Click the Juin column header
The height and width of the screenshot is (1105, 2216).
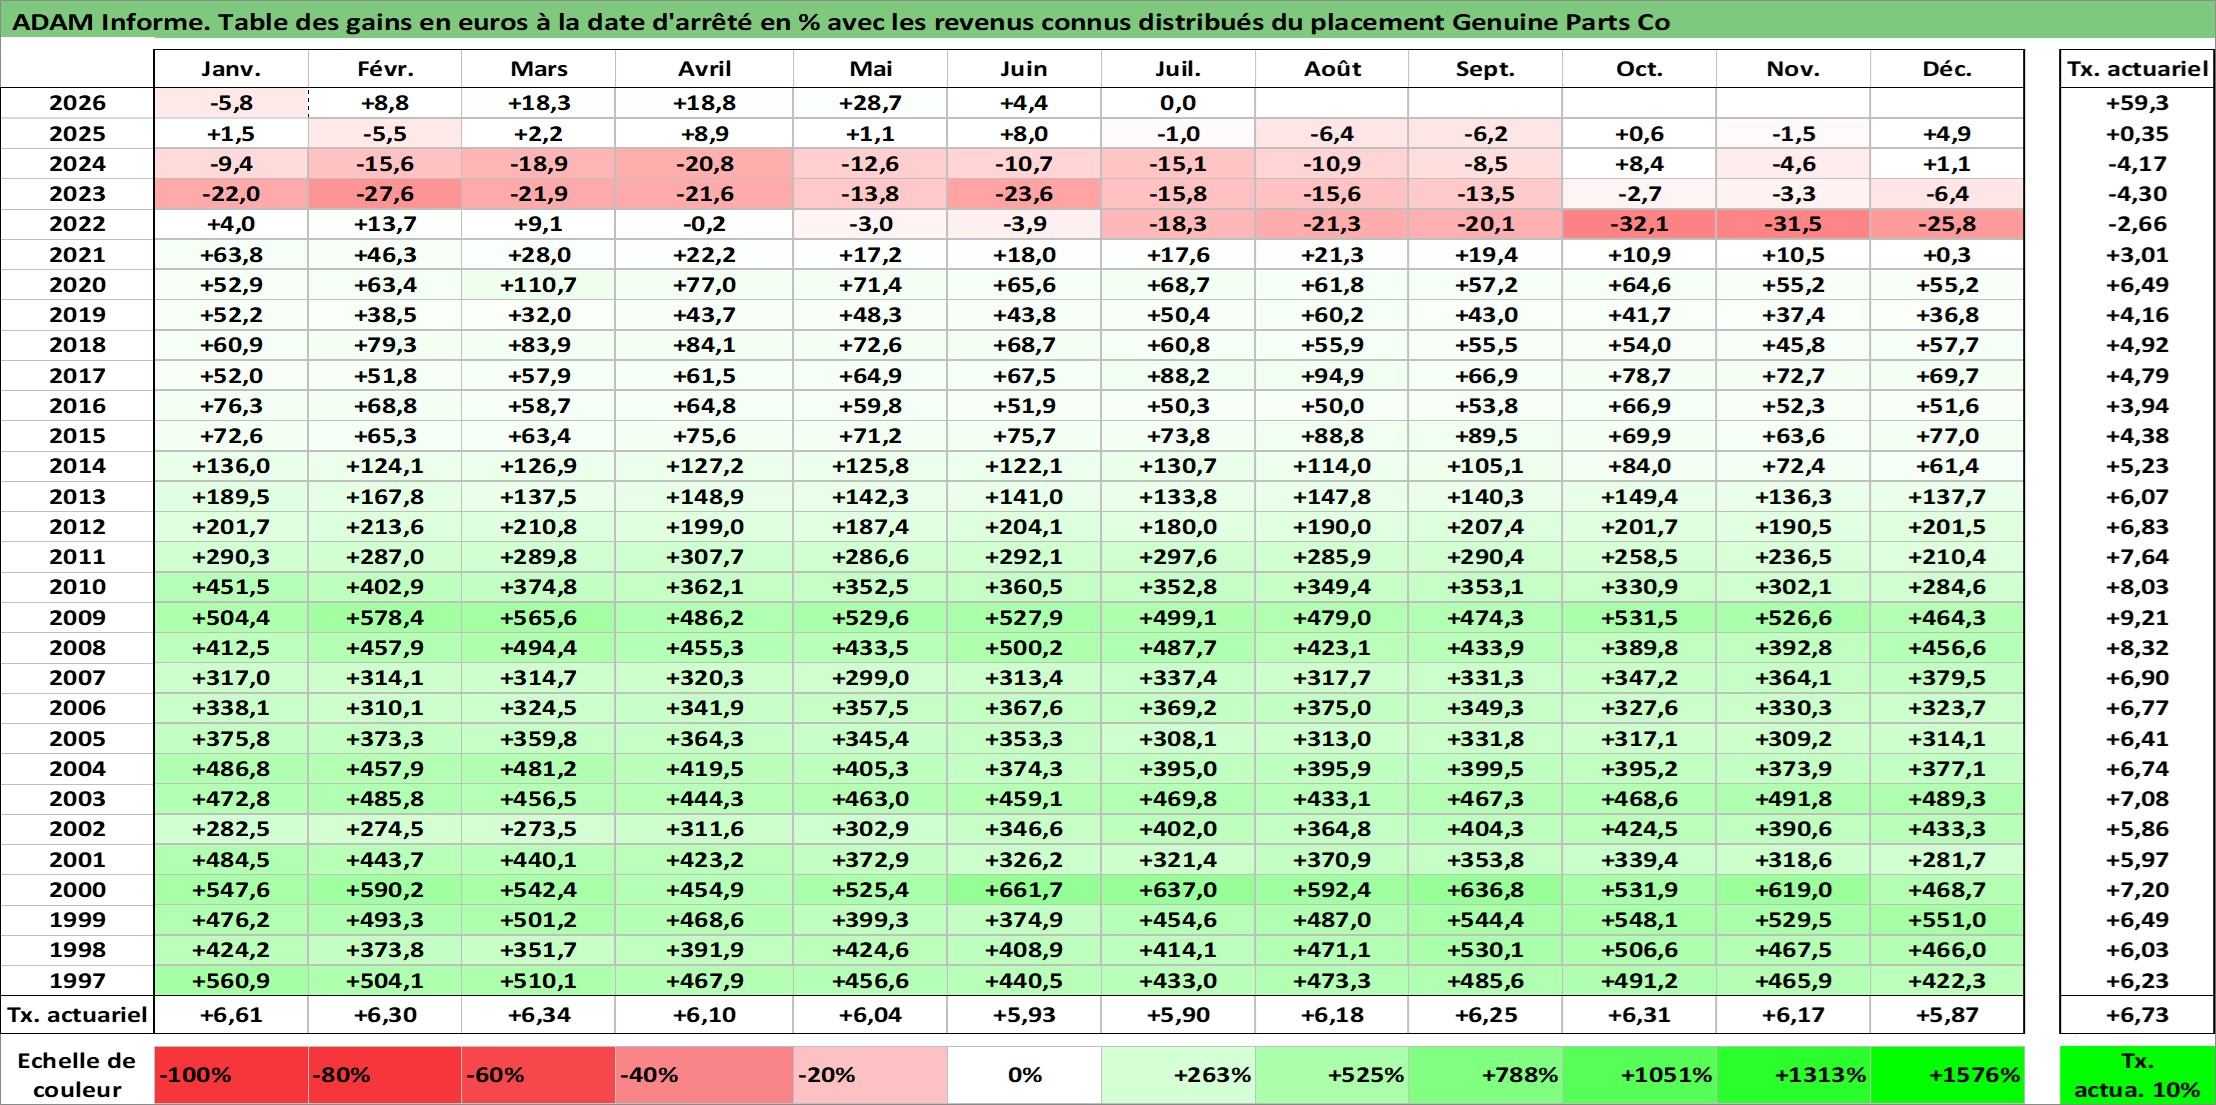[1024, 69]
